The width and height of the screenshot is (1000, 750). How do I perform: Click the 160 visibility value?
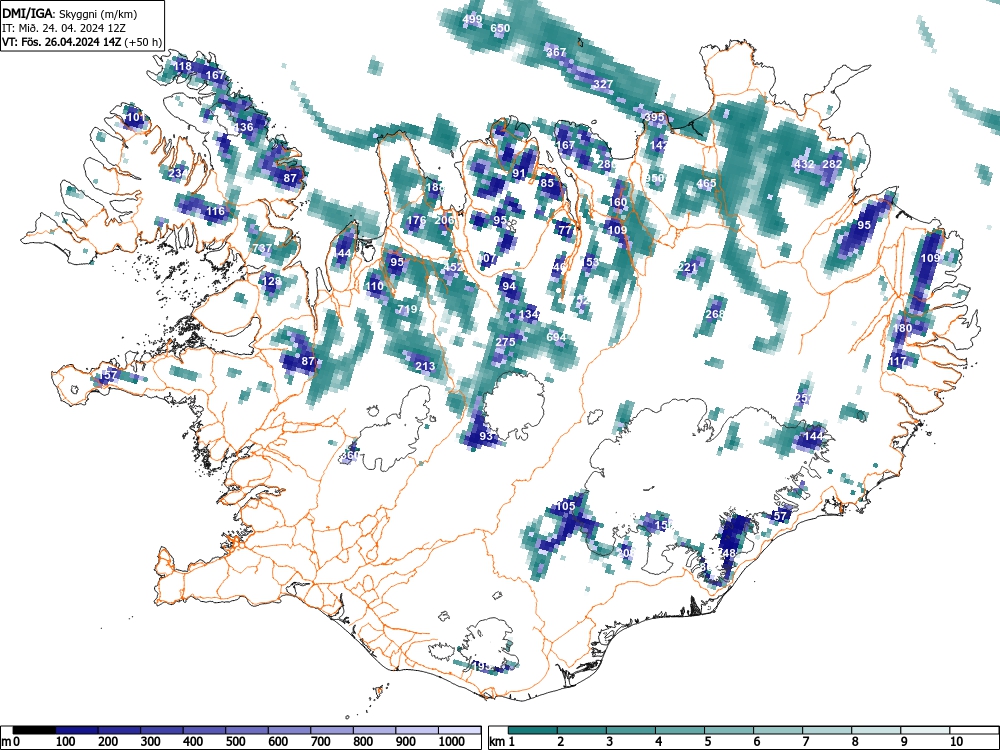coord(617,202)
